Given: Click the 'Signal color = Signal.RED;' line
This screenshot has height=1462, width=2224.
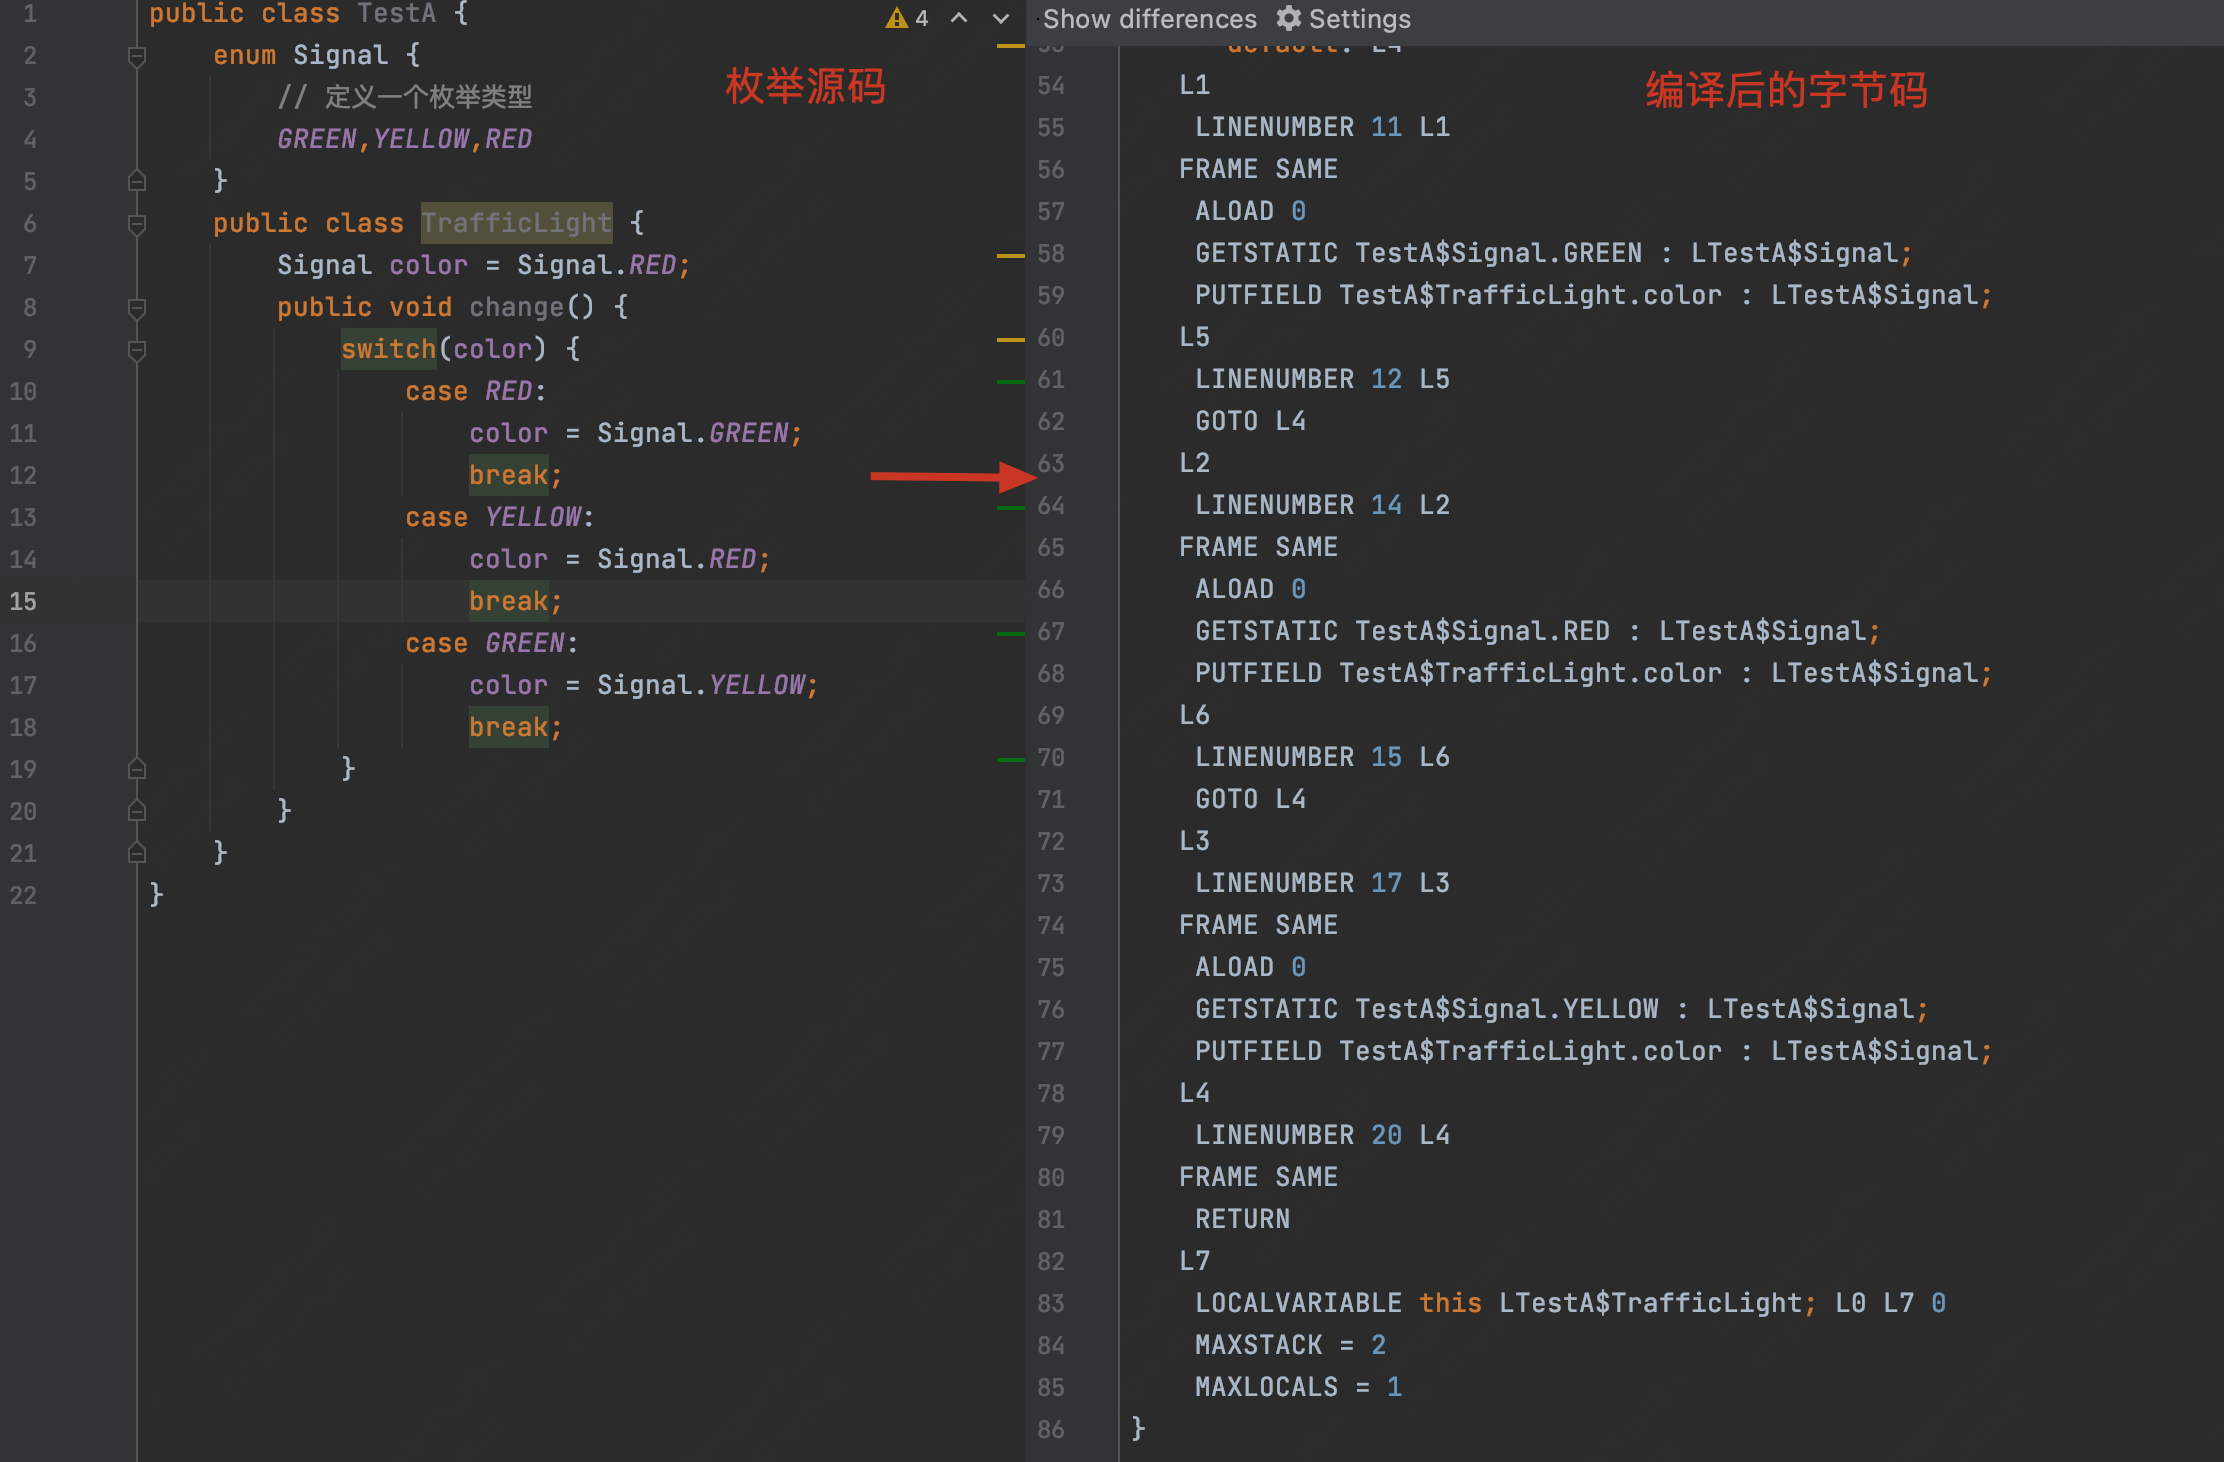Looking at the screenshot, I should click(483, 265).
